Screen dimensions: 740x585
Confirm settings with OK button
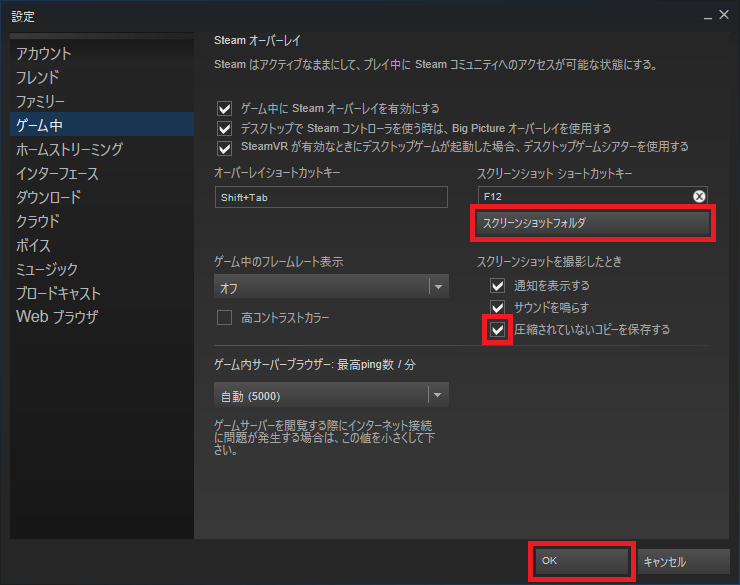coord(582,561)
